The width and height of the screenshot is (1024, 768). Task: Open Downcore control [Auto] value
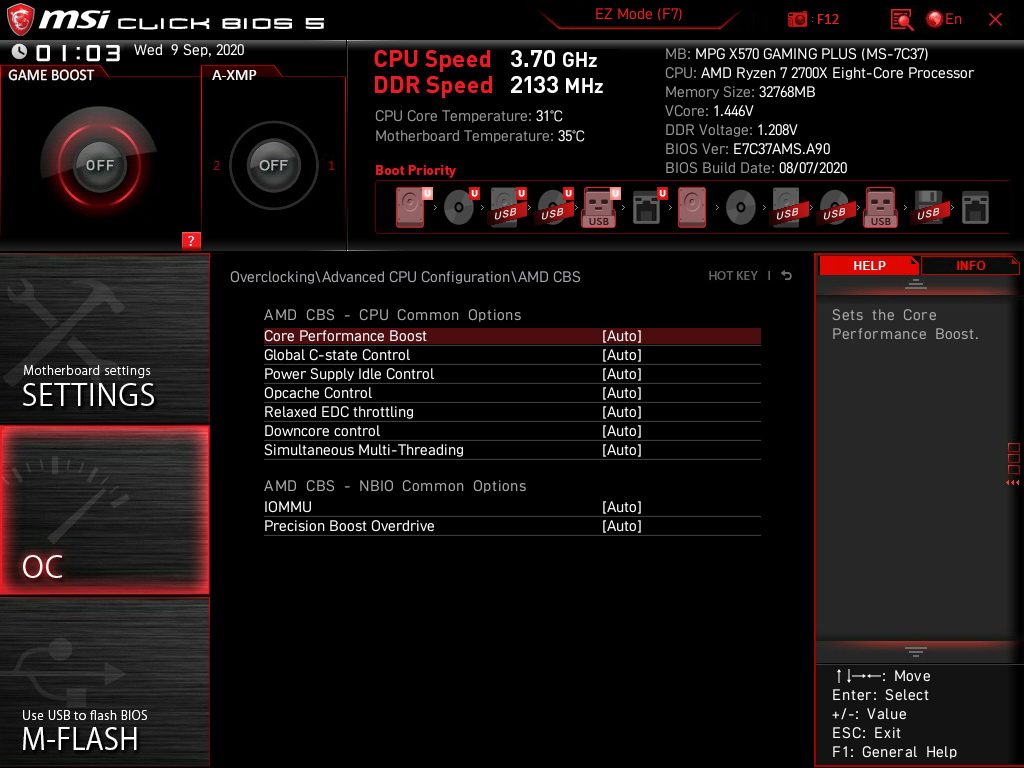(x=622, y=430)
